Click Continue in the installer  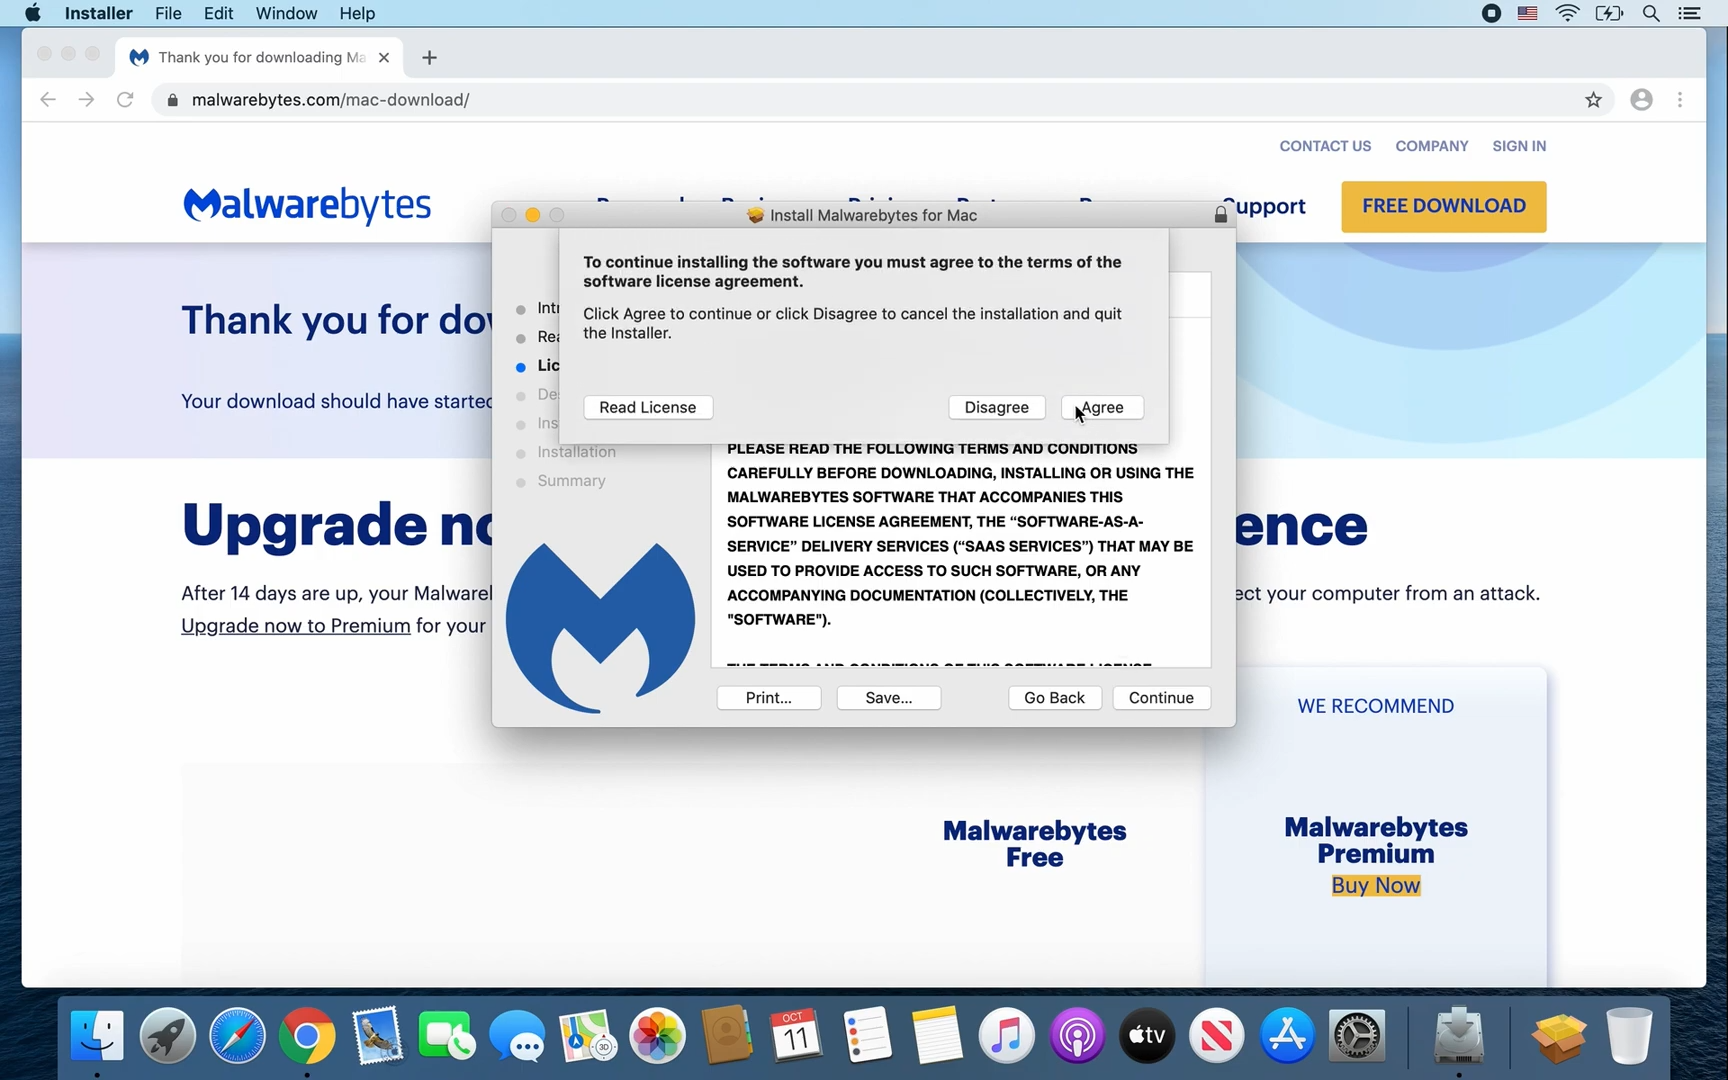click(1161, 697)
